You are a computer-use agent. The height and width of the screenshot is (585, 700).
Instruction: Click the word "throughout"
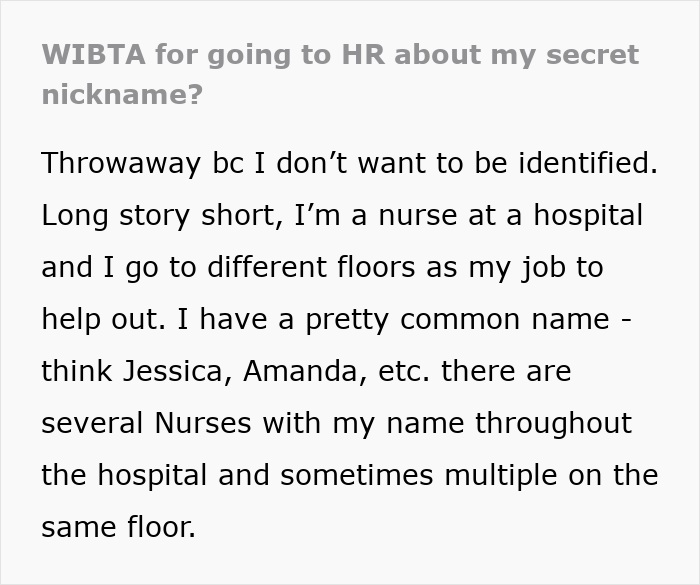click(553, 423)
